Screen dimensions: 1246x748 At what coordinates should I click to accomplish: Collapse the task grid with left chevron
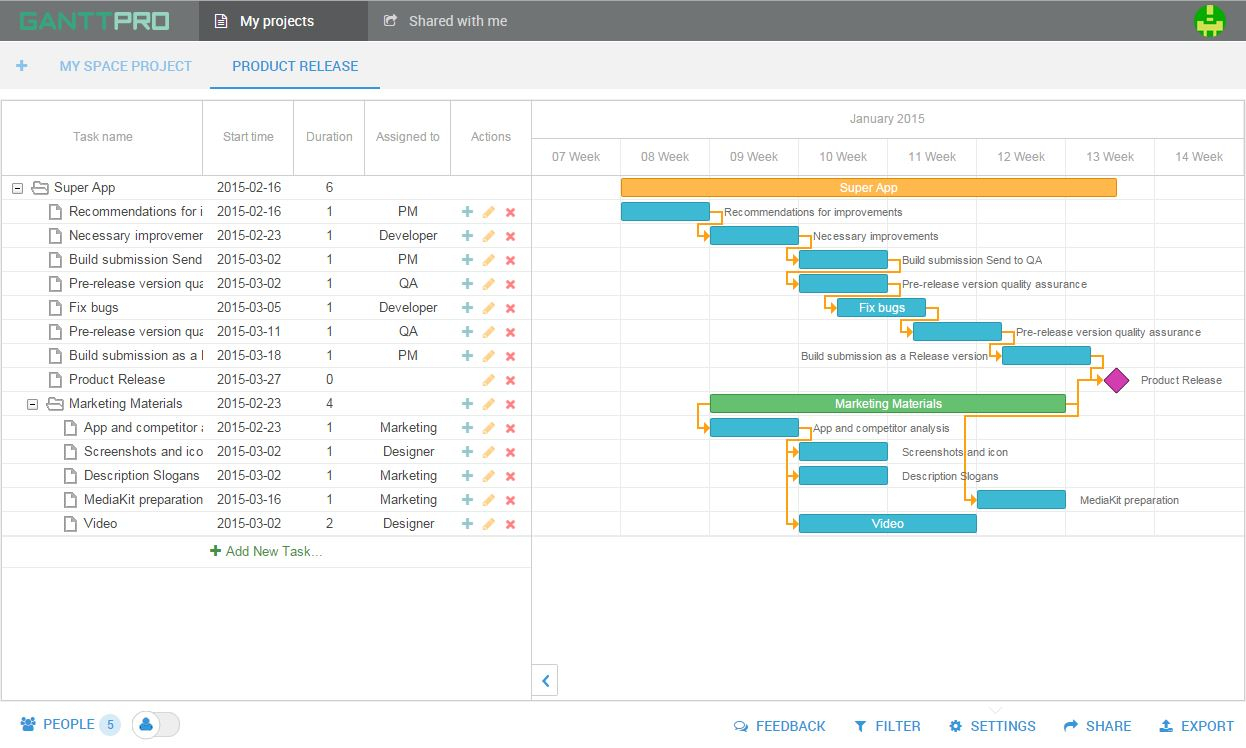tap(545, 681)
